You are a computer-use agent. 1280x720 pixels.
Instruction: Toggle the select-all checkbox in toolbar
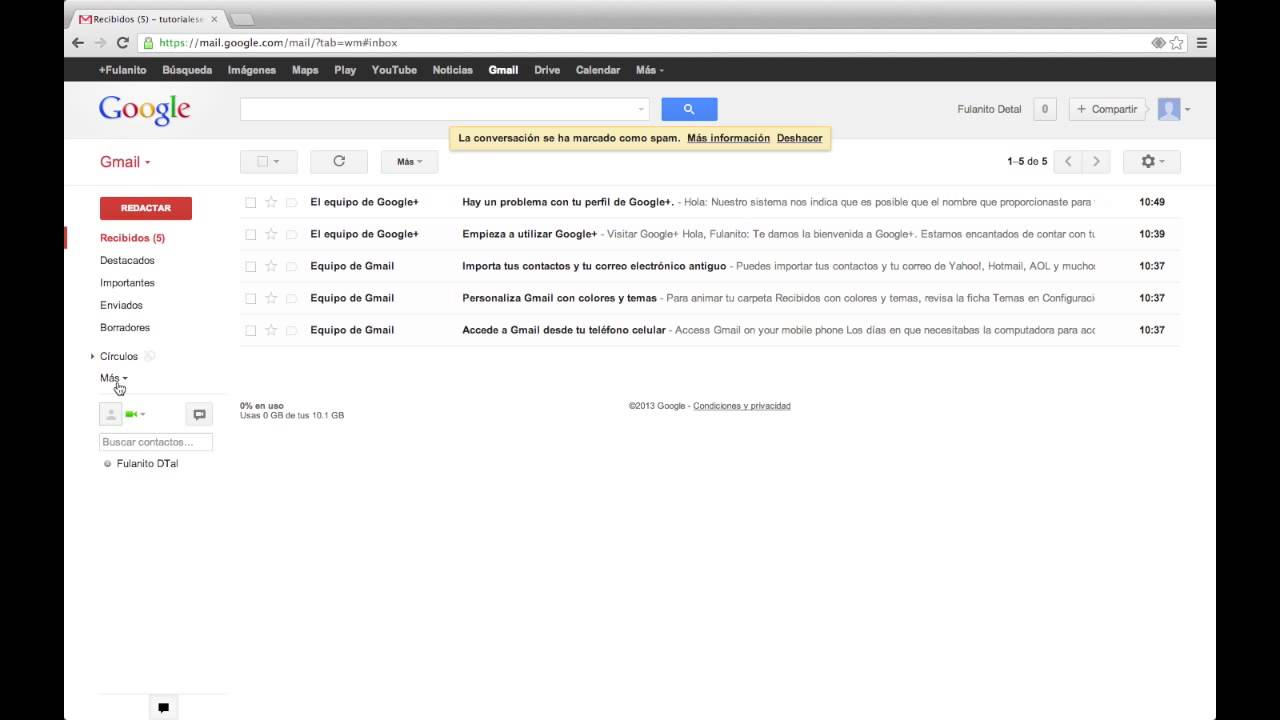pyautogui.click(x=263, y=161)
